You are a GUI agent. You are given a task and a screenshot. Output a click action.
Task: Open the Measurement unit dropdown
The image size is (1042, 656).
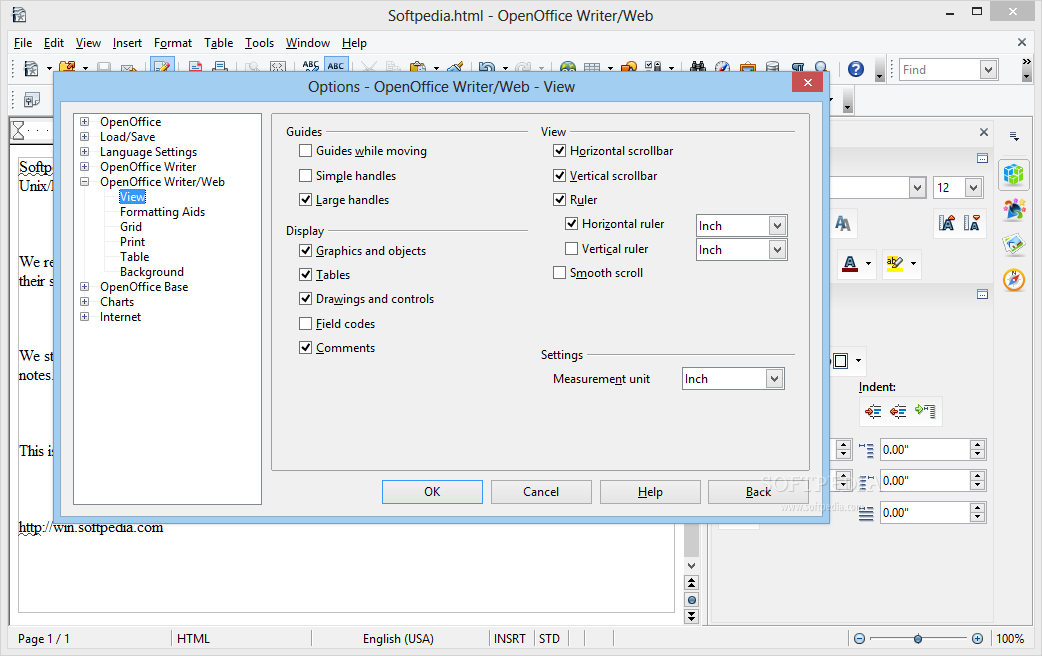774,379
